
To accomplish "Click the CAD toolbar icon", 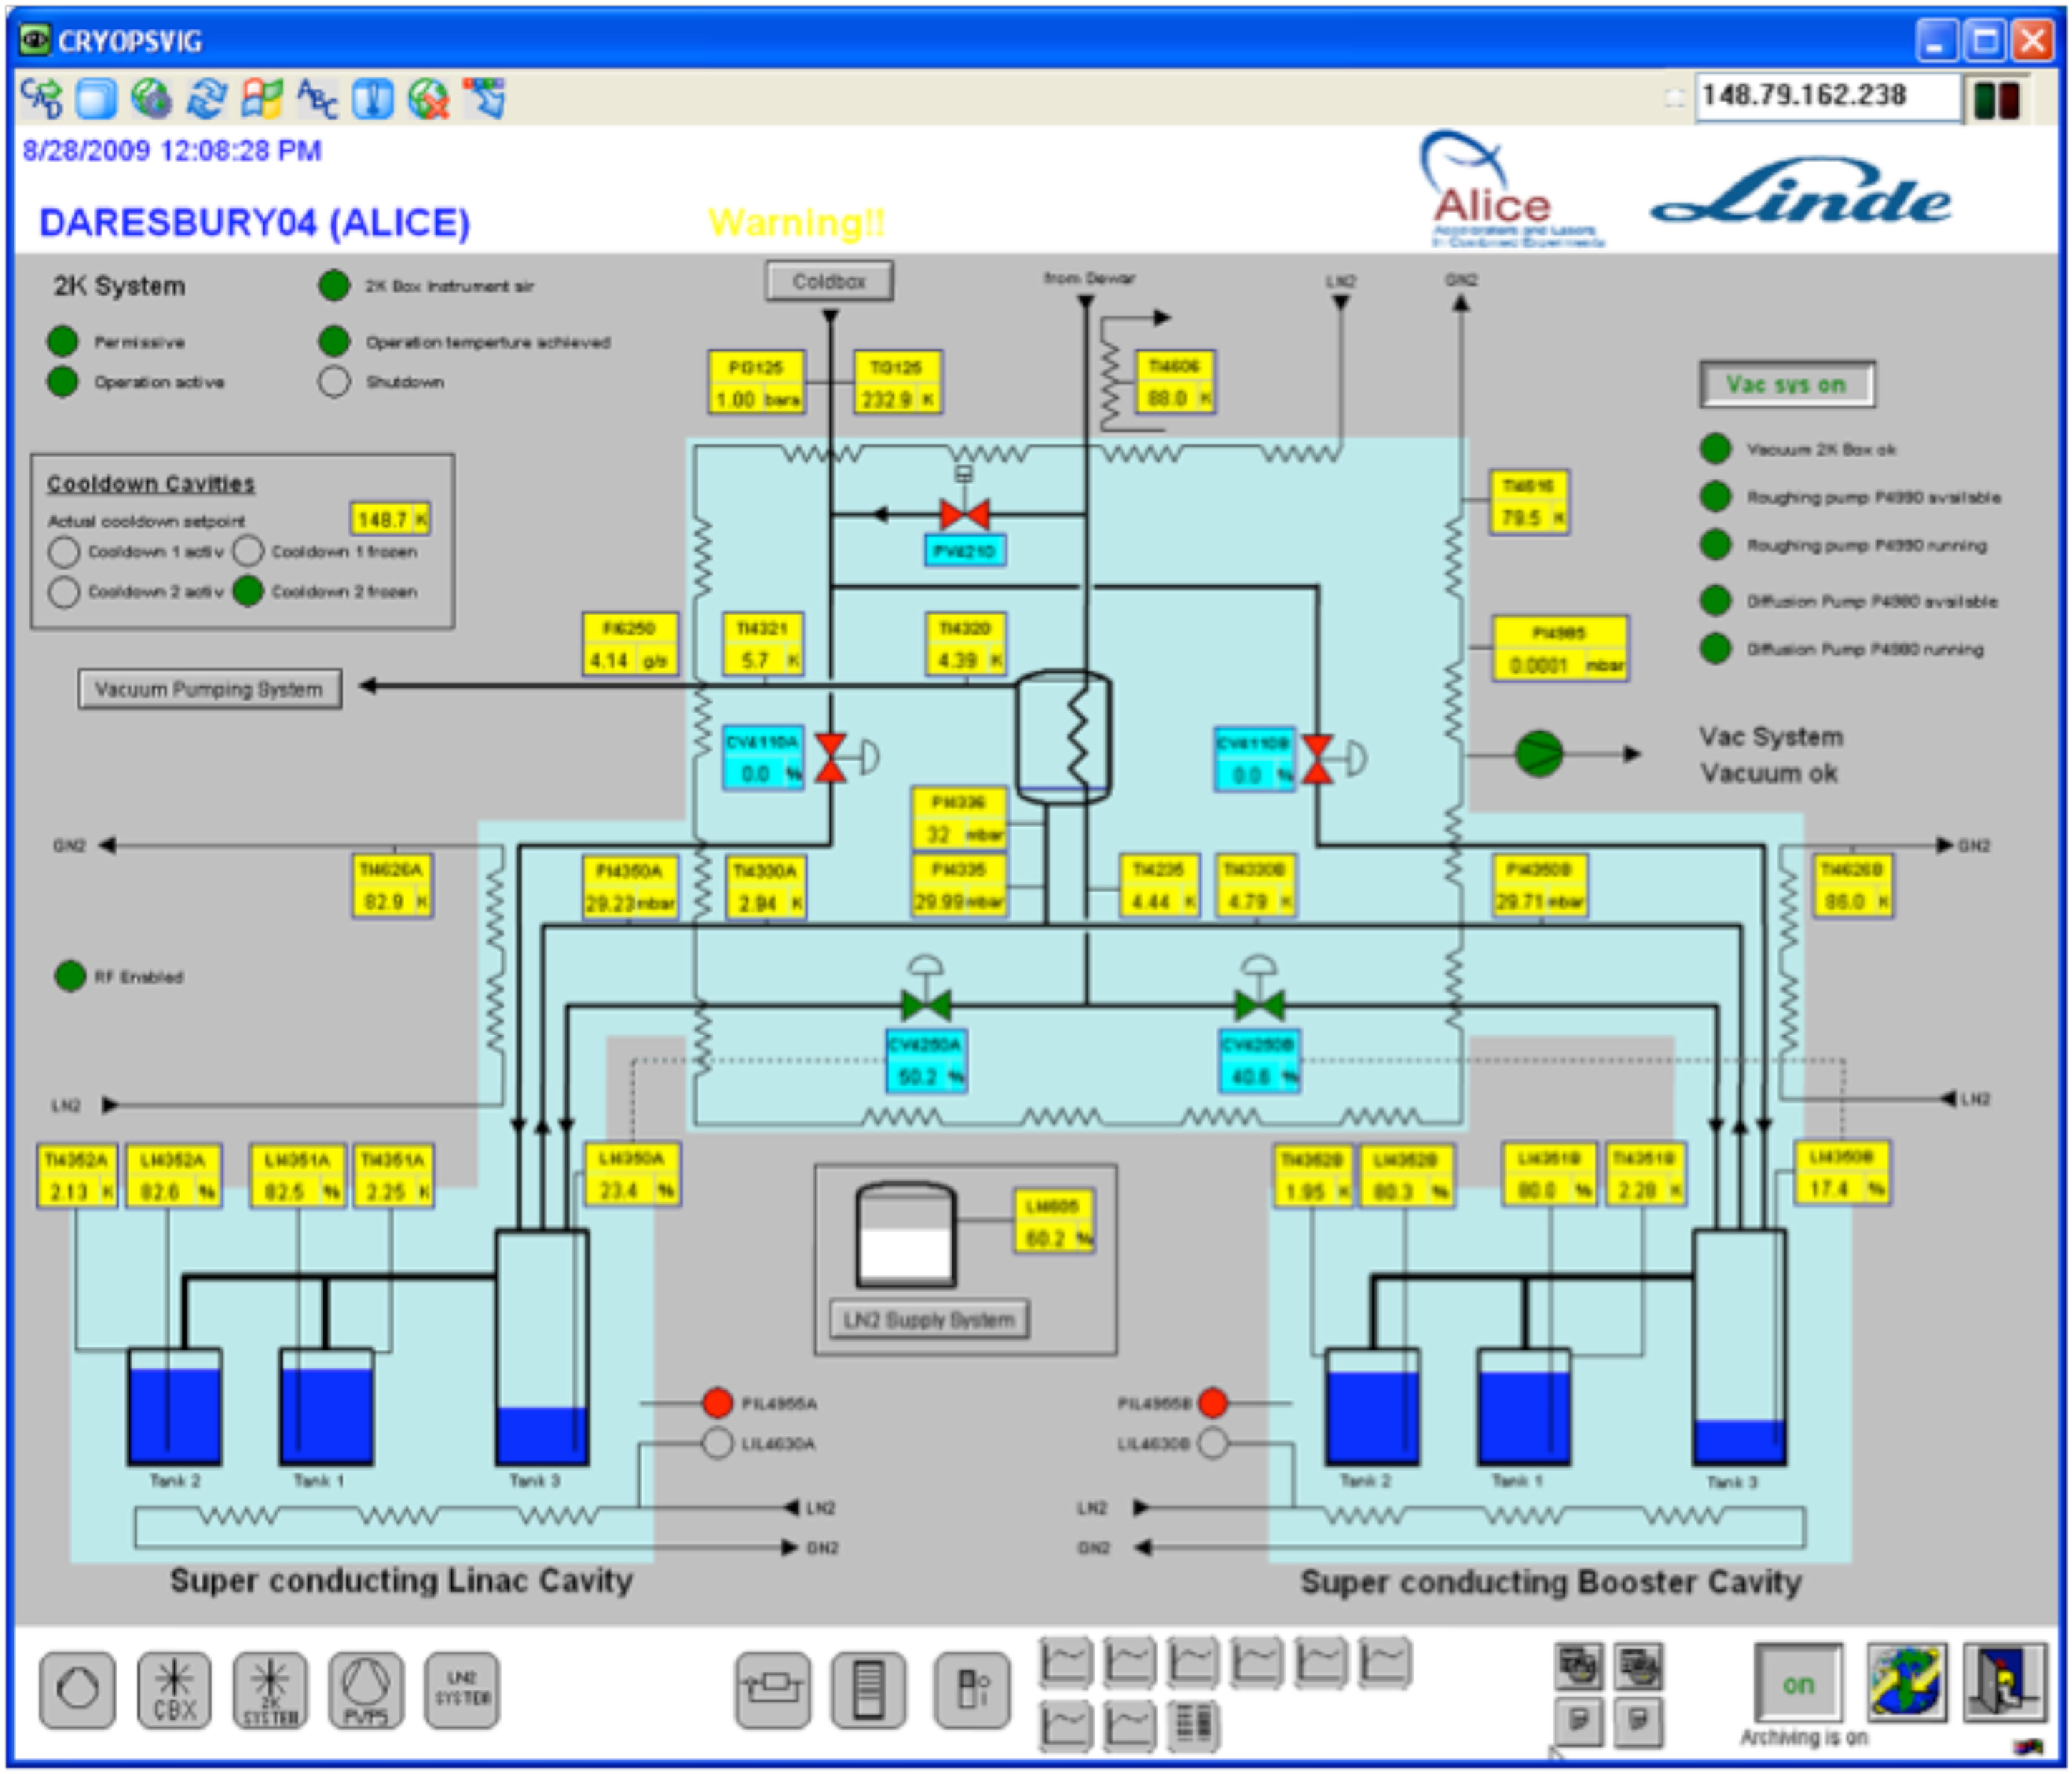I will [x=42, y=98].
